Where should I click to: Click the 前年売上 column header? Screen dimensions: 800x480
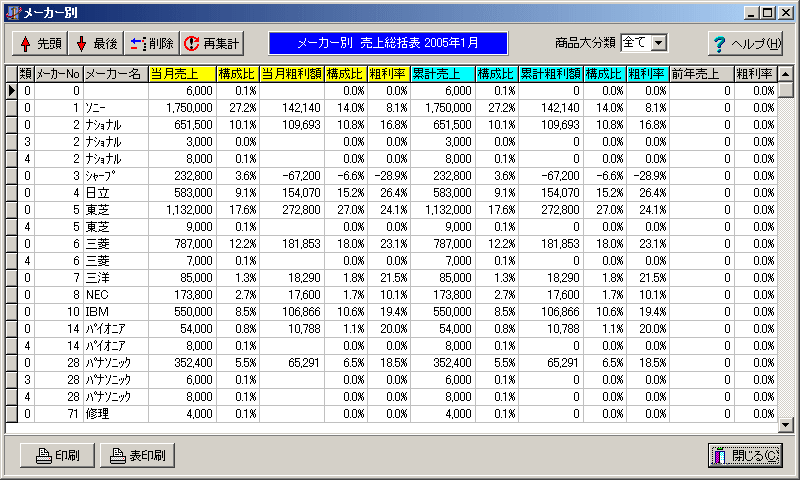(x=702, y=74)
